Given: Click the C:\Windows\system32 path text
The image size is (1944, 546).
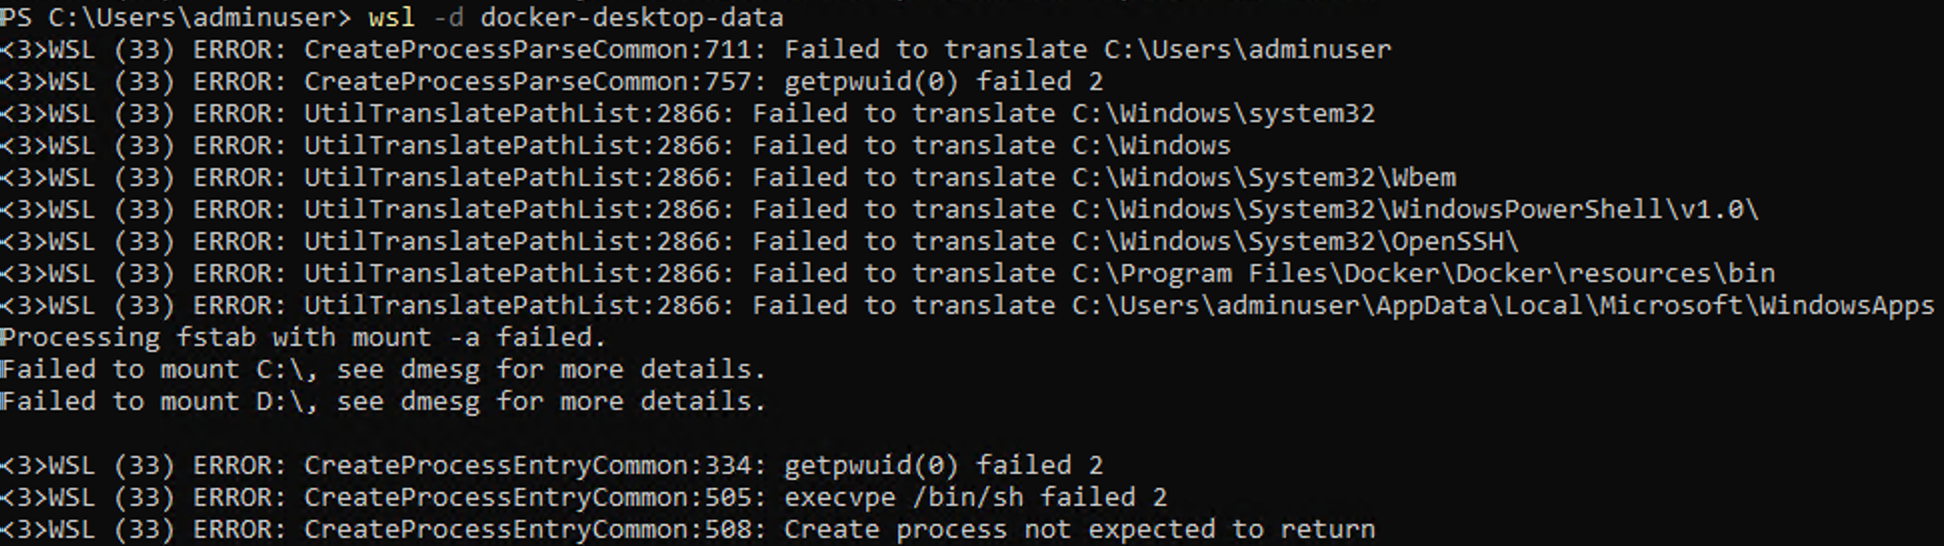Looking at the screenshot, I should pos(1224,113).
